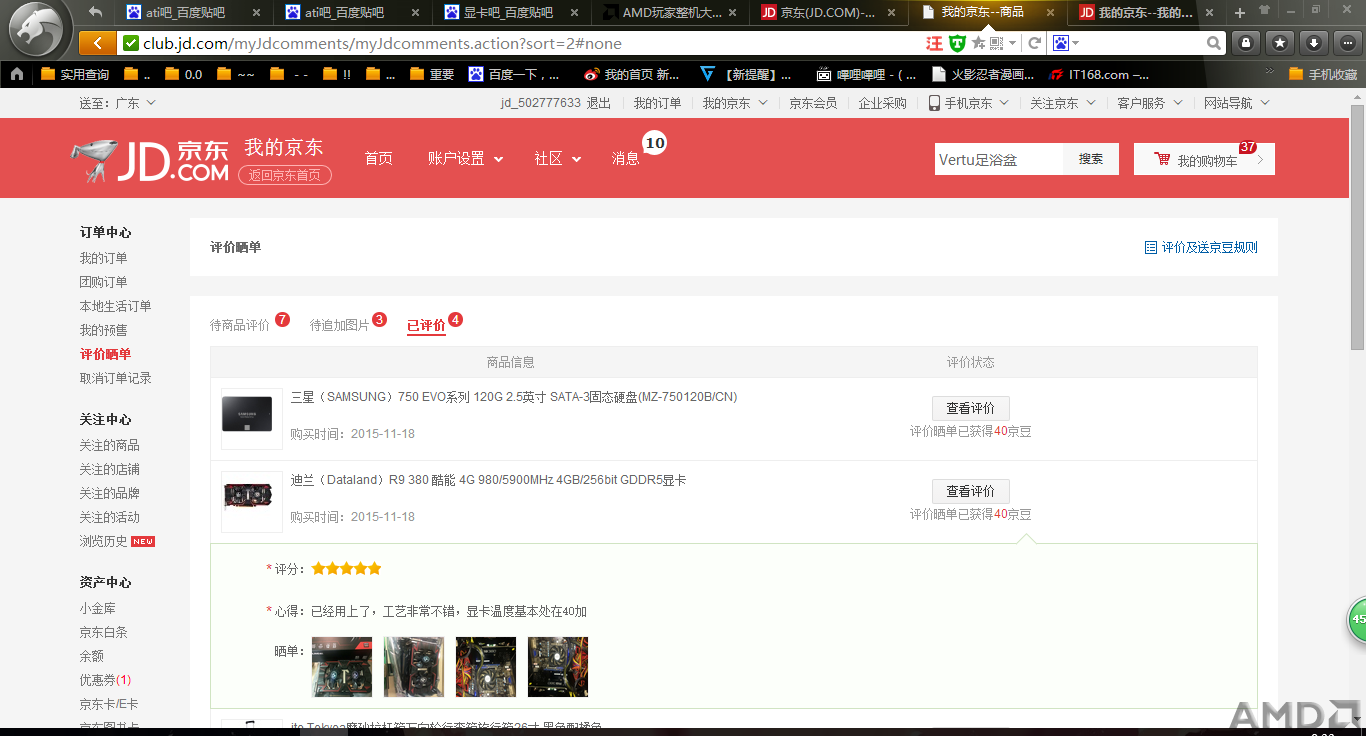This screenshot has height=736, width=1366.
Task: Click the browser address bar URL
Action: 382,43
